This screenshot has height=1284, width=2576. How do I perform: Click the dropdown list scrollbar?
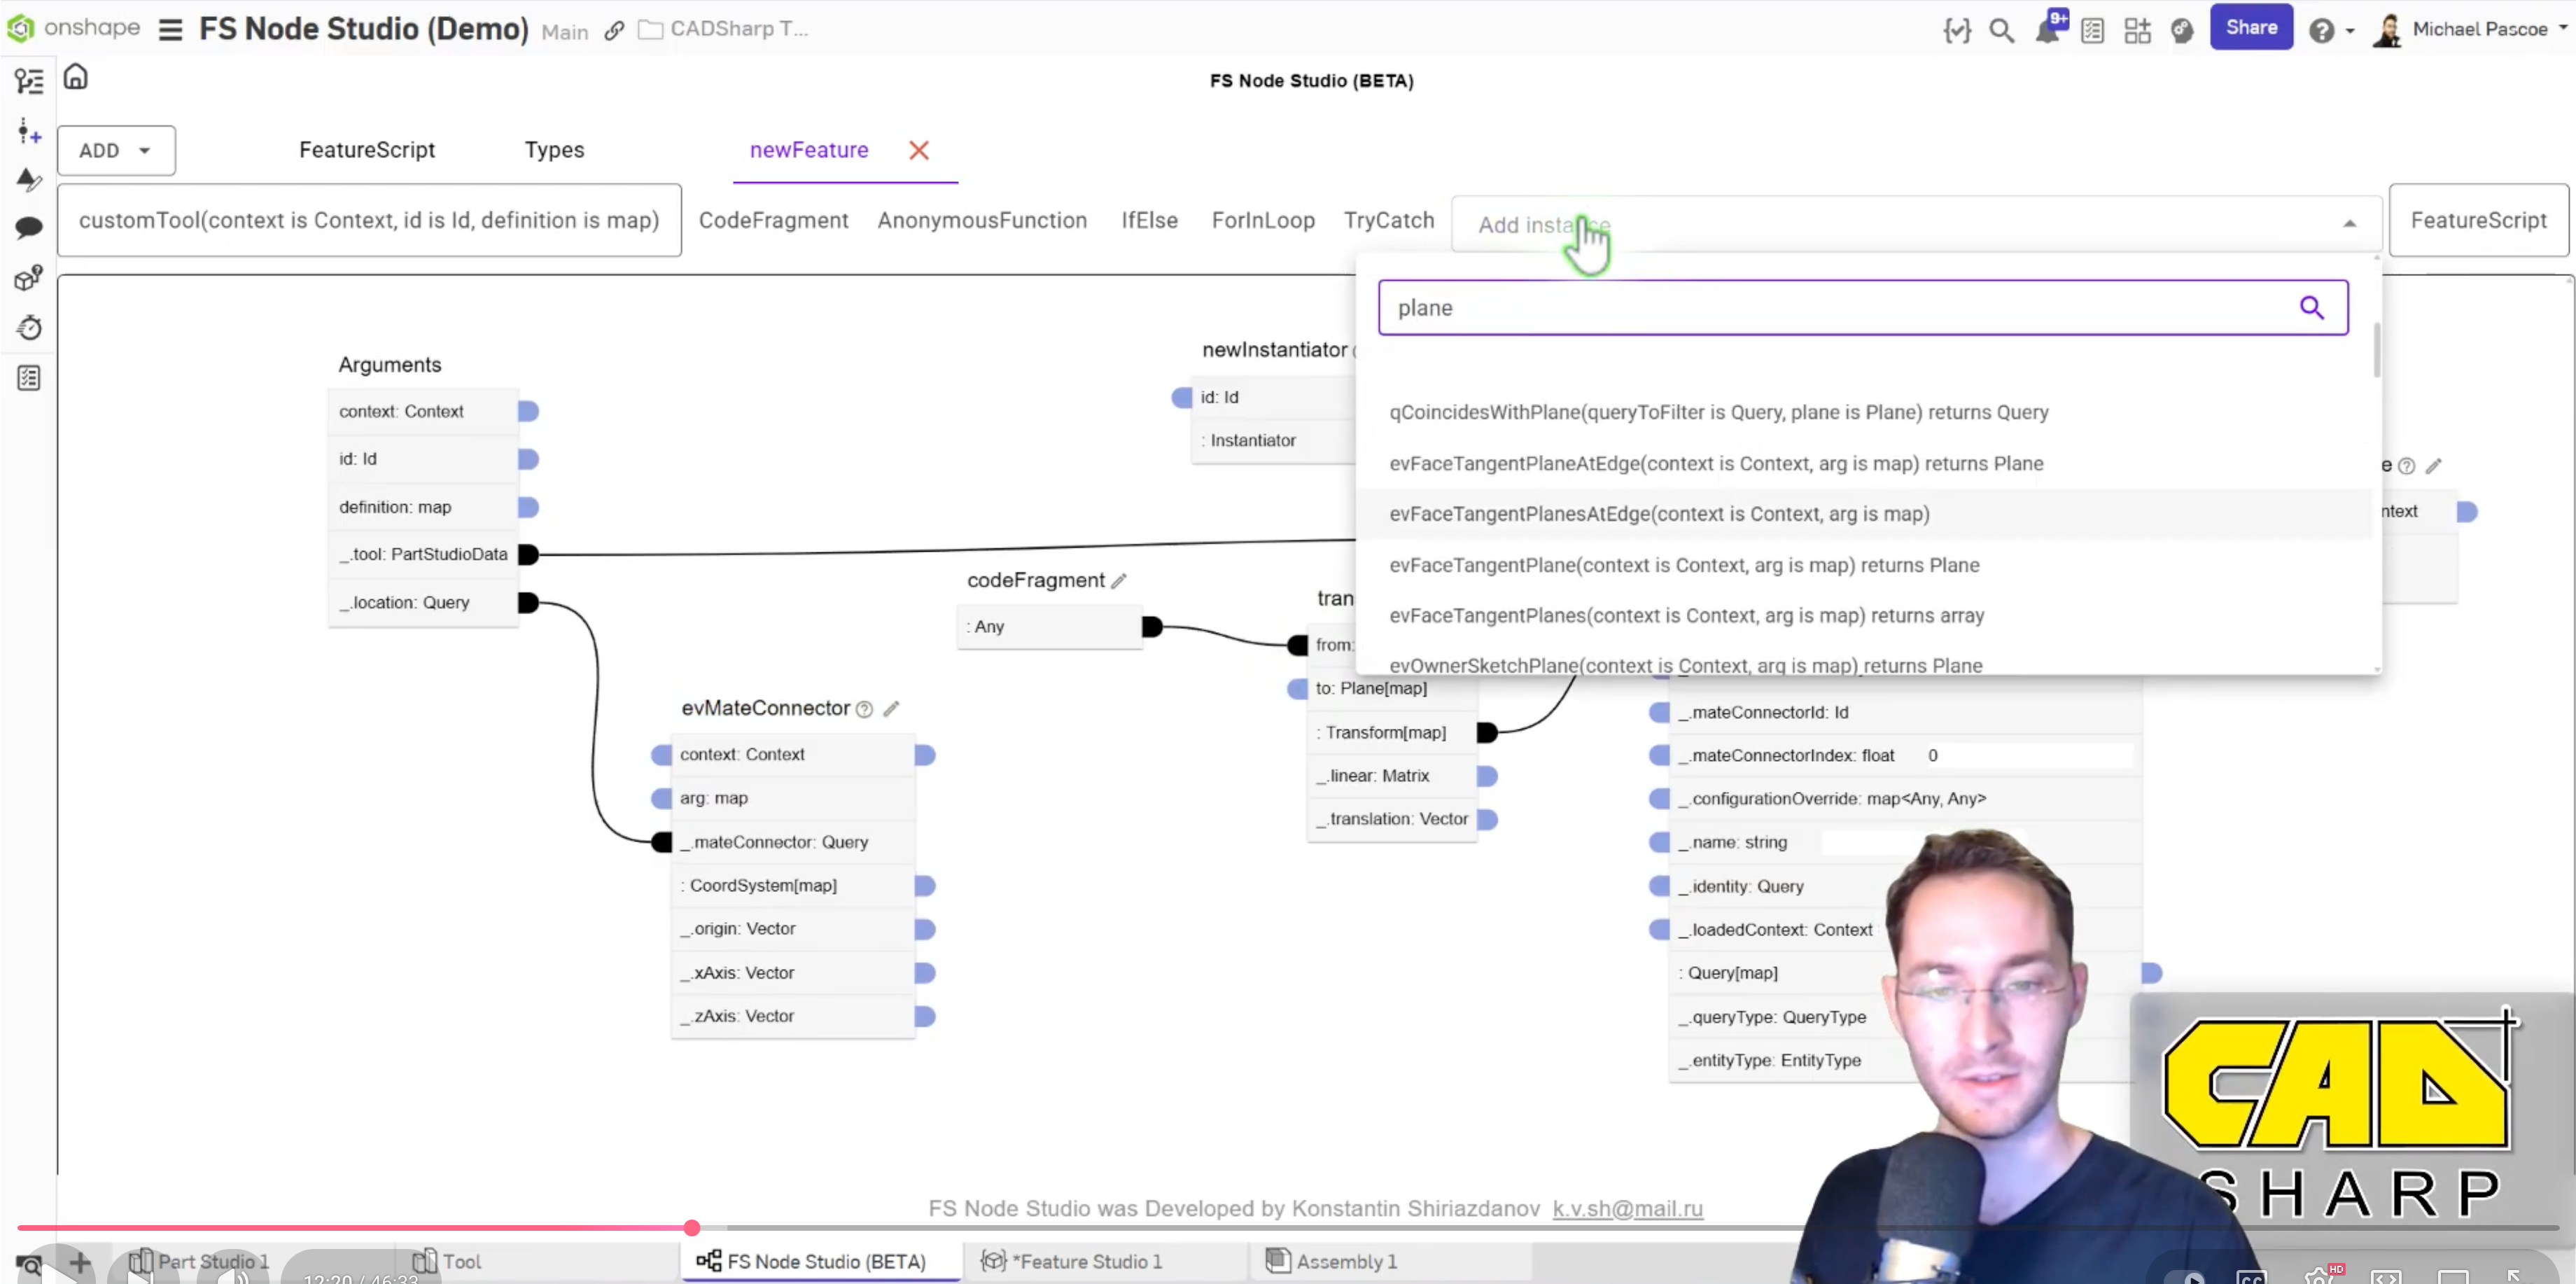2376,350
